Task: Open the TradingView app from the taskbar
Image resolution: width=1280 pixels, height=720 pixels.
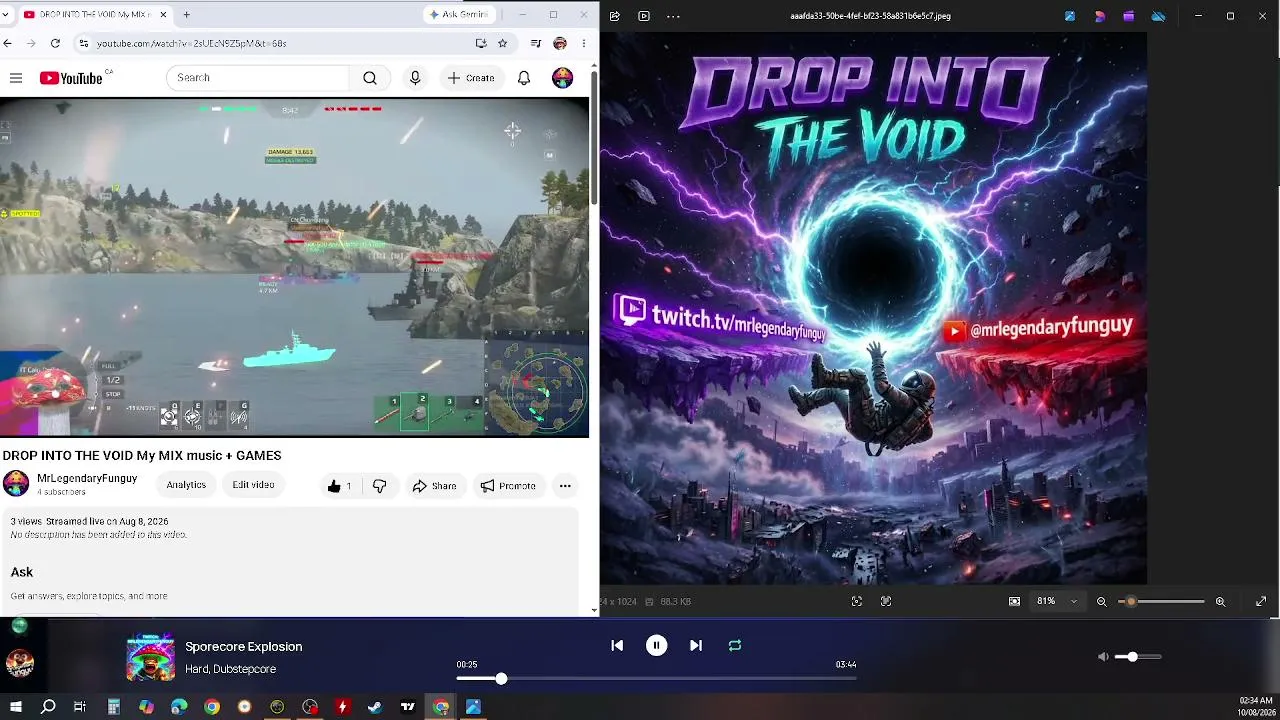Action: click(x=408, y=707)
